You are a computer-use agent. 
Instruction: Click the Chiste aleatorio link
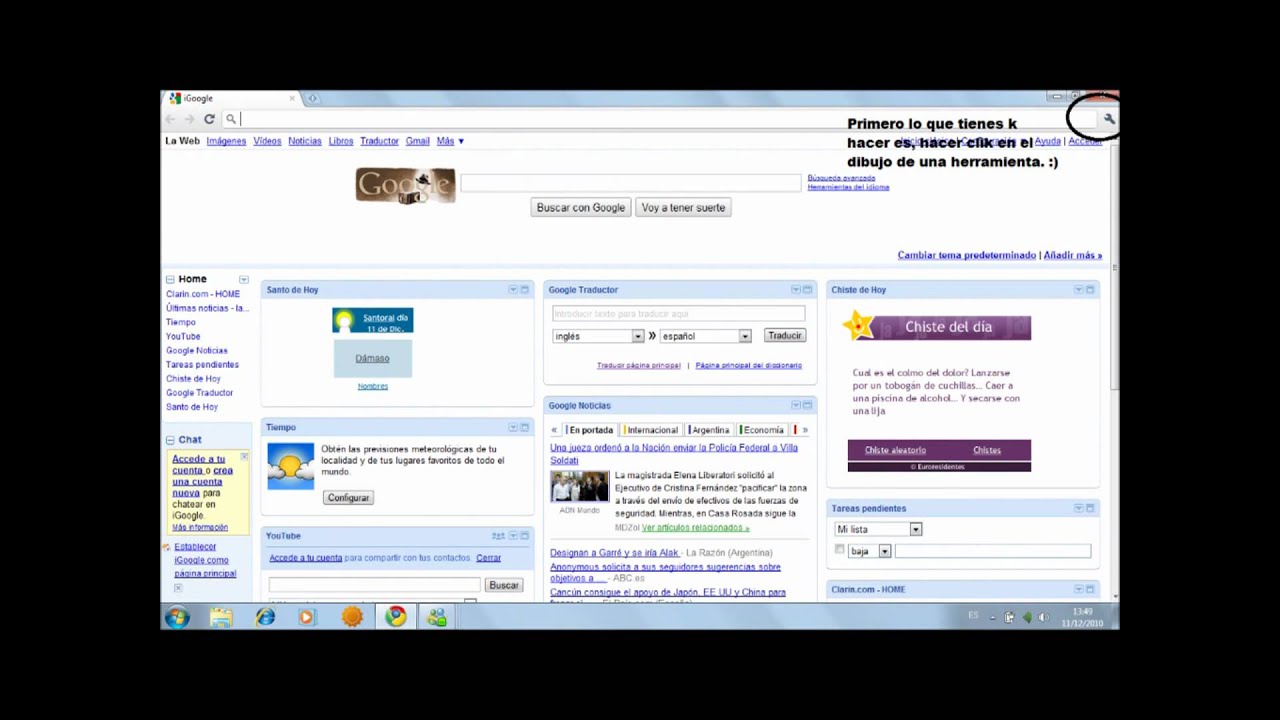[895, 450]
